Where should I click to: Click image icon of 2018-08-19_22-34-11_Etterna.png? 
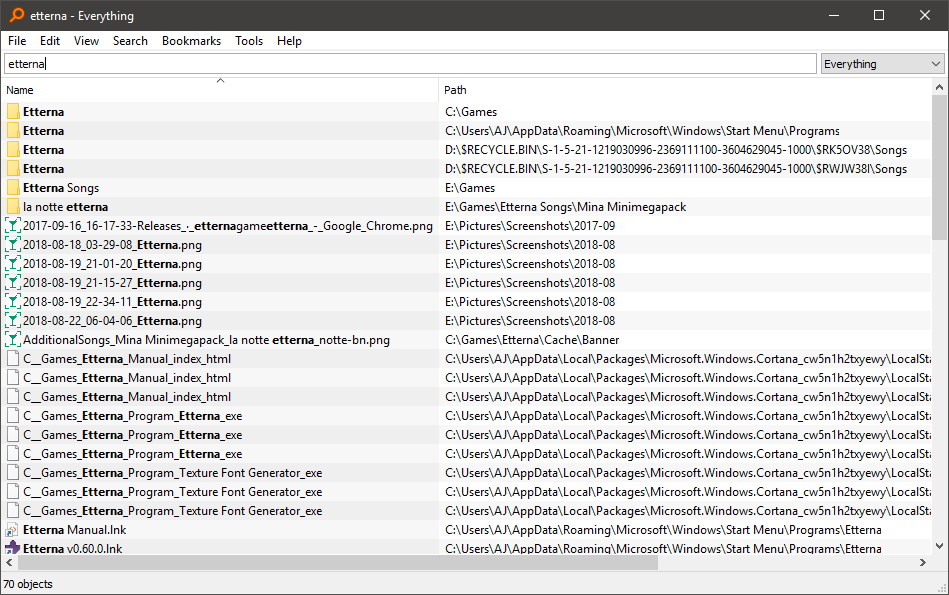coord(13,301)
